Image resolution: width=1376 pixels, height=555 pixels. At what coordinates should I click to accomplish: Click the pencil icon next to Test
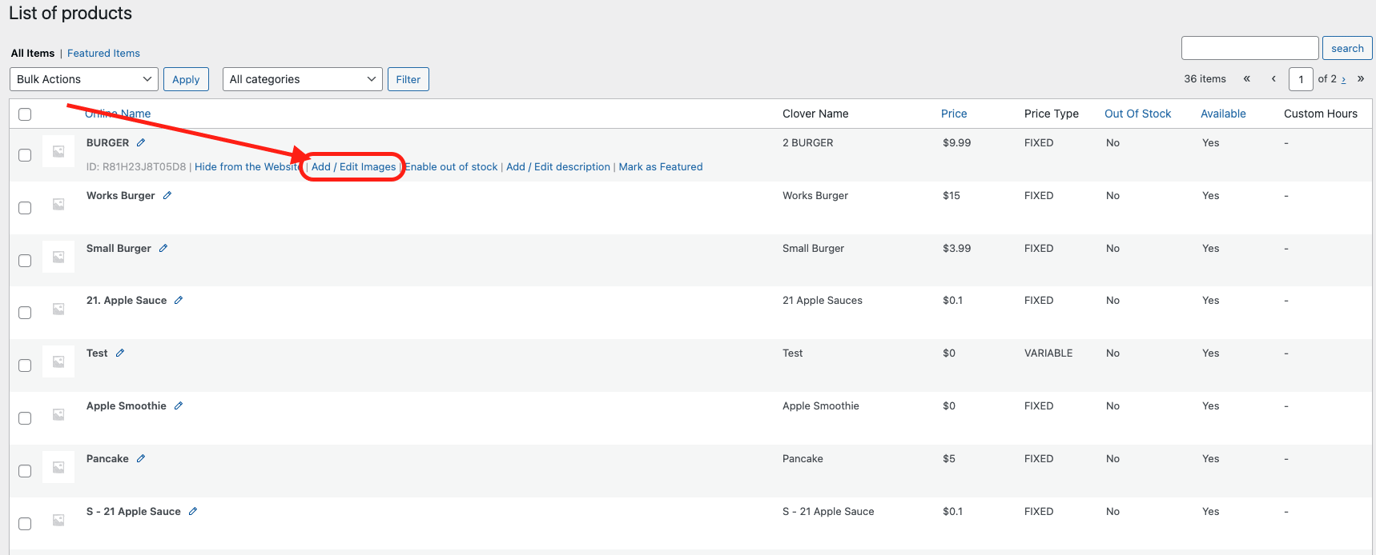[x=120, y=353]
